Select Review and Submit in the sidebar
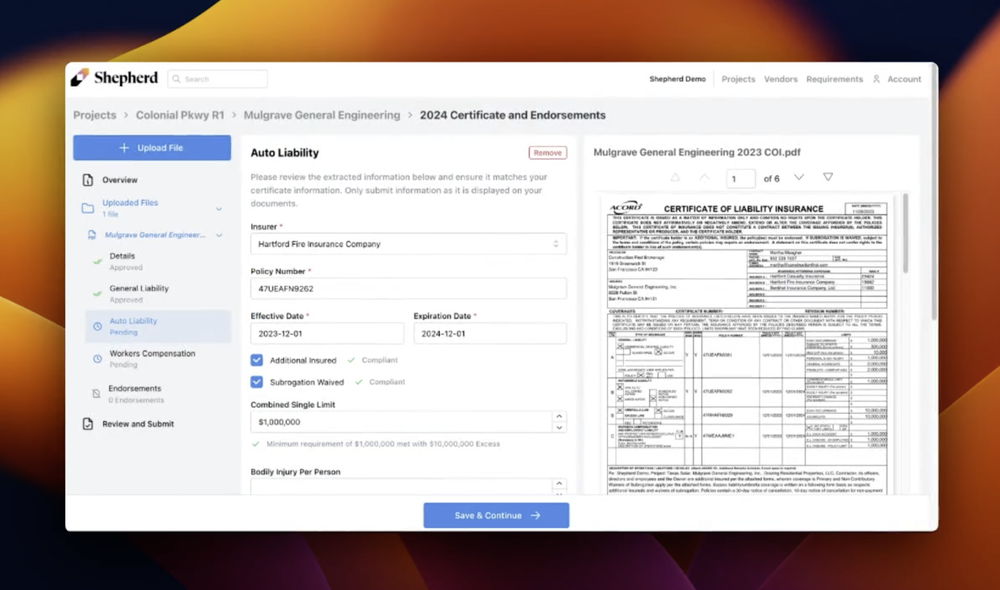Image resolution: width=1000 pixels, height=590 pixels. tap(138, 424)
